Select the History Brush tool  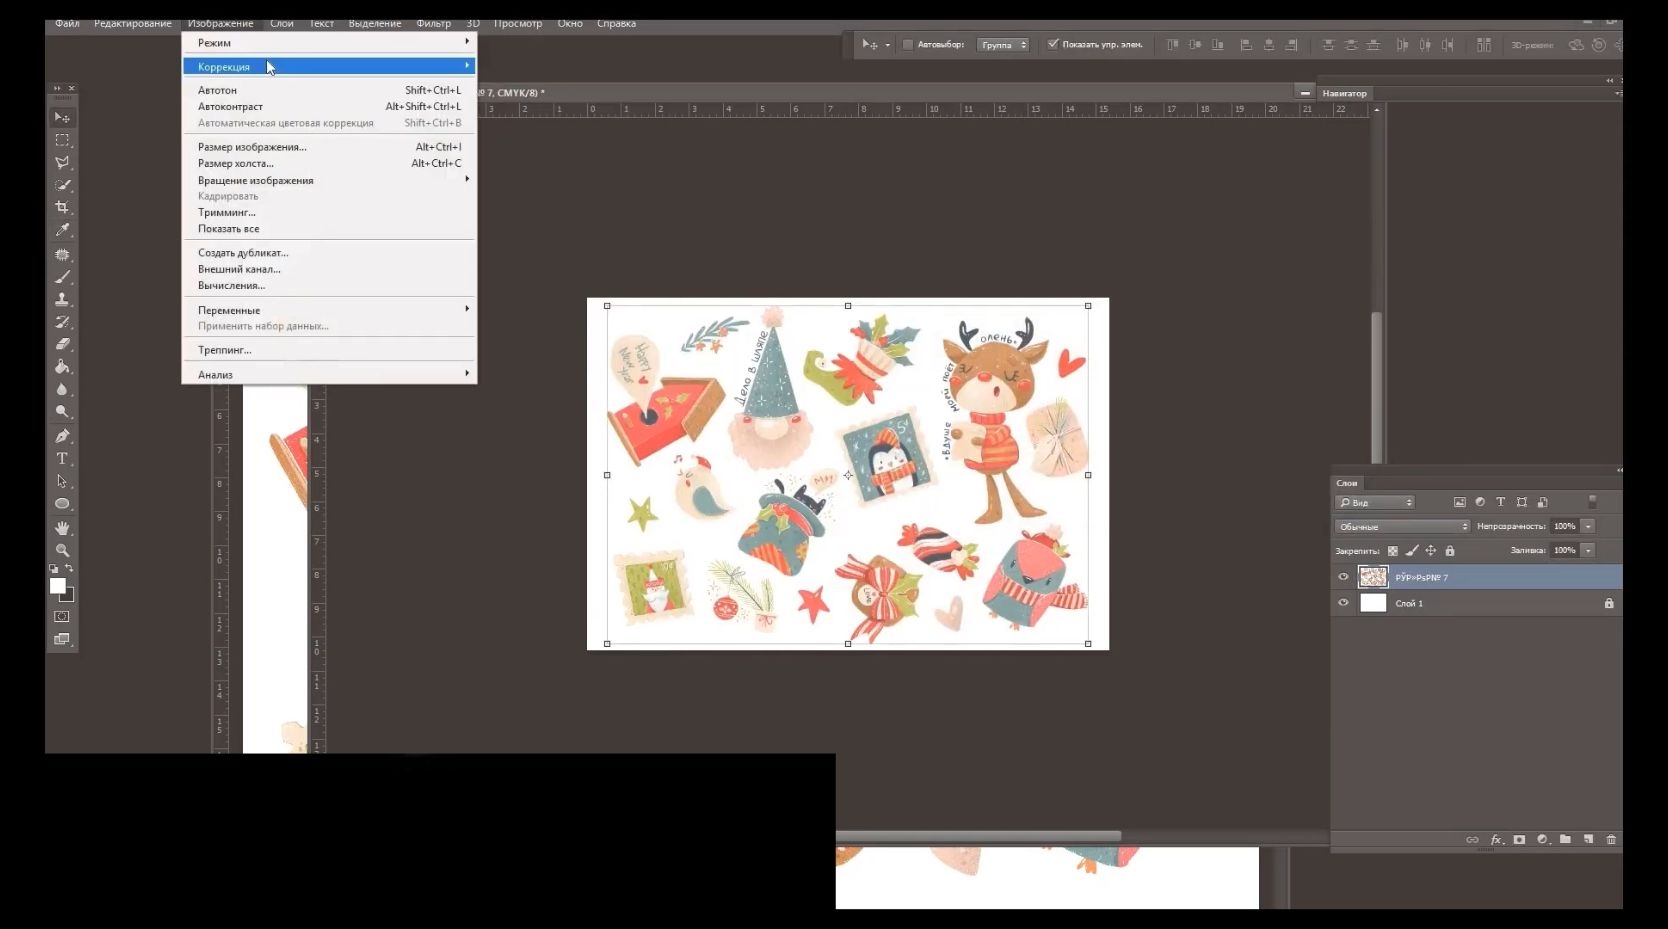(x=62, y=322)
